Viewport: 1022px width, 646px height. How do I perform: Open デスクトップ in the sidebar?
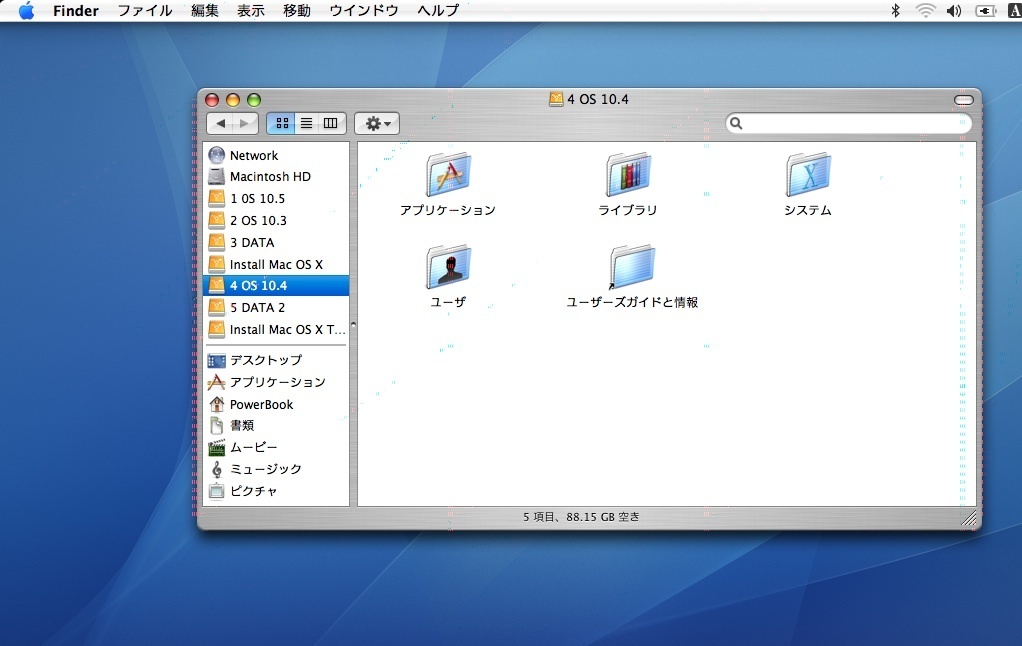coord(276,360)
